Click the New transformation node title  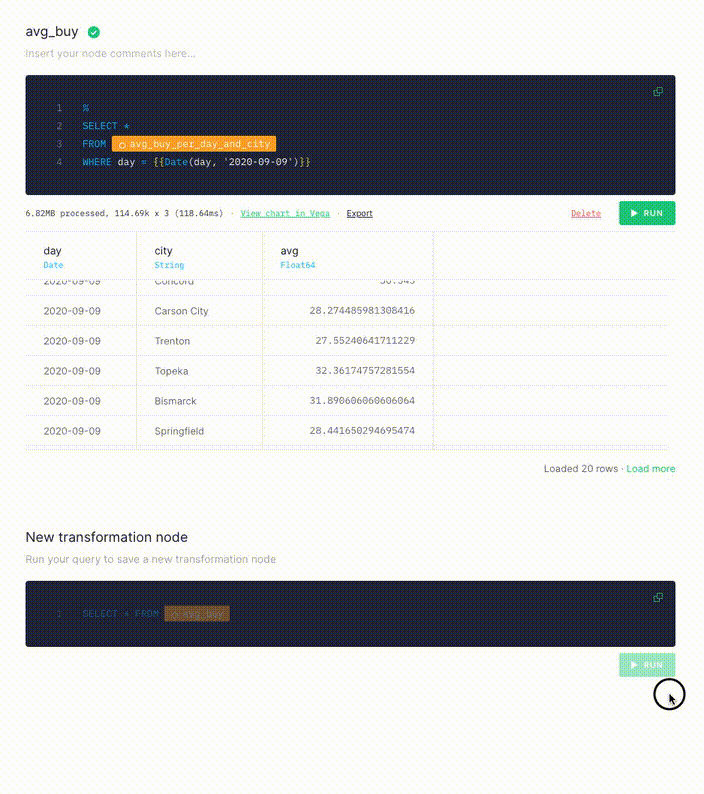pos(106,537)
